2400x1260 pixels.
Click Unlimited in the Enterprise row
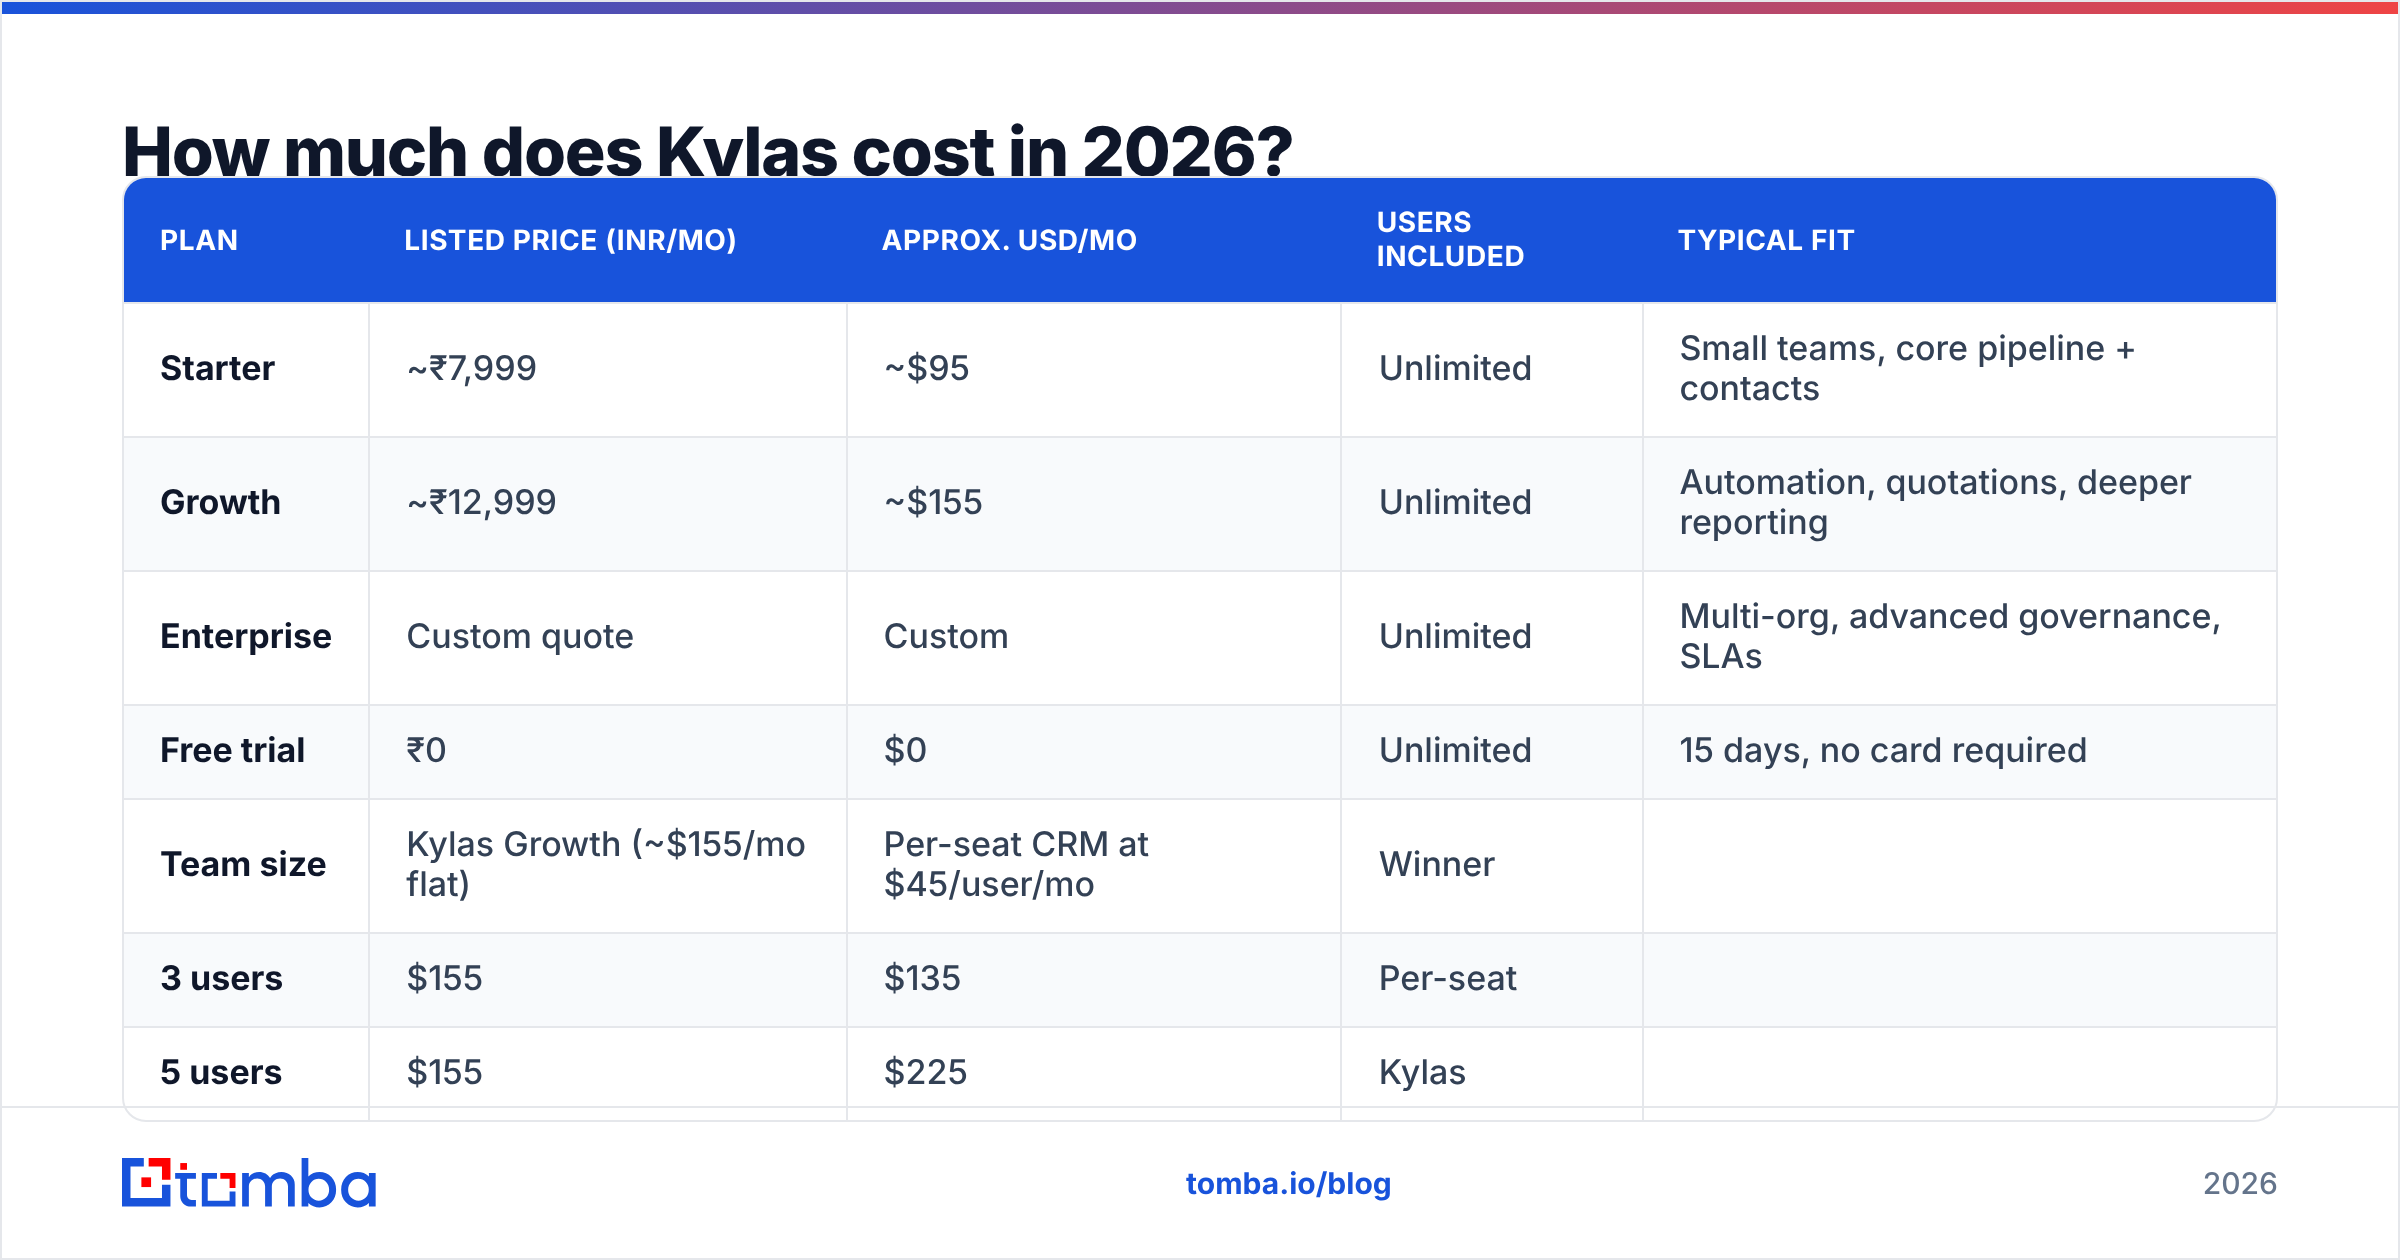click(1455, 636)
